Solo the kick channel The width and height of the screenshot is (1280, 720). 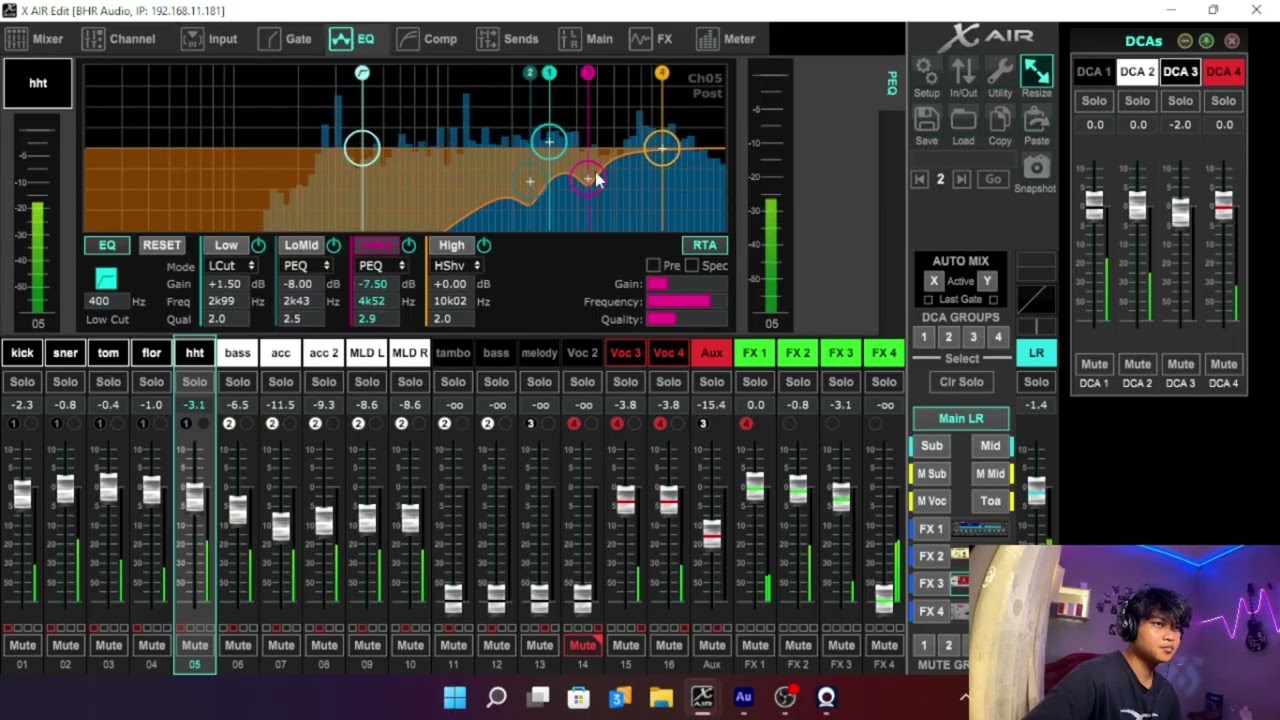[x=22, y=382]
